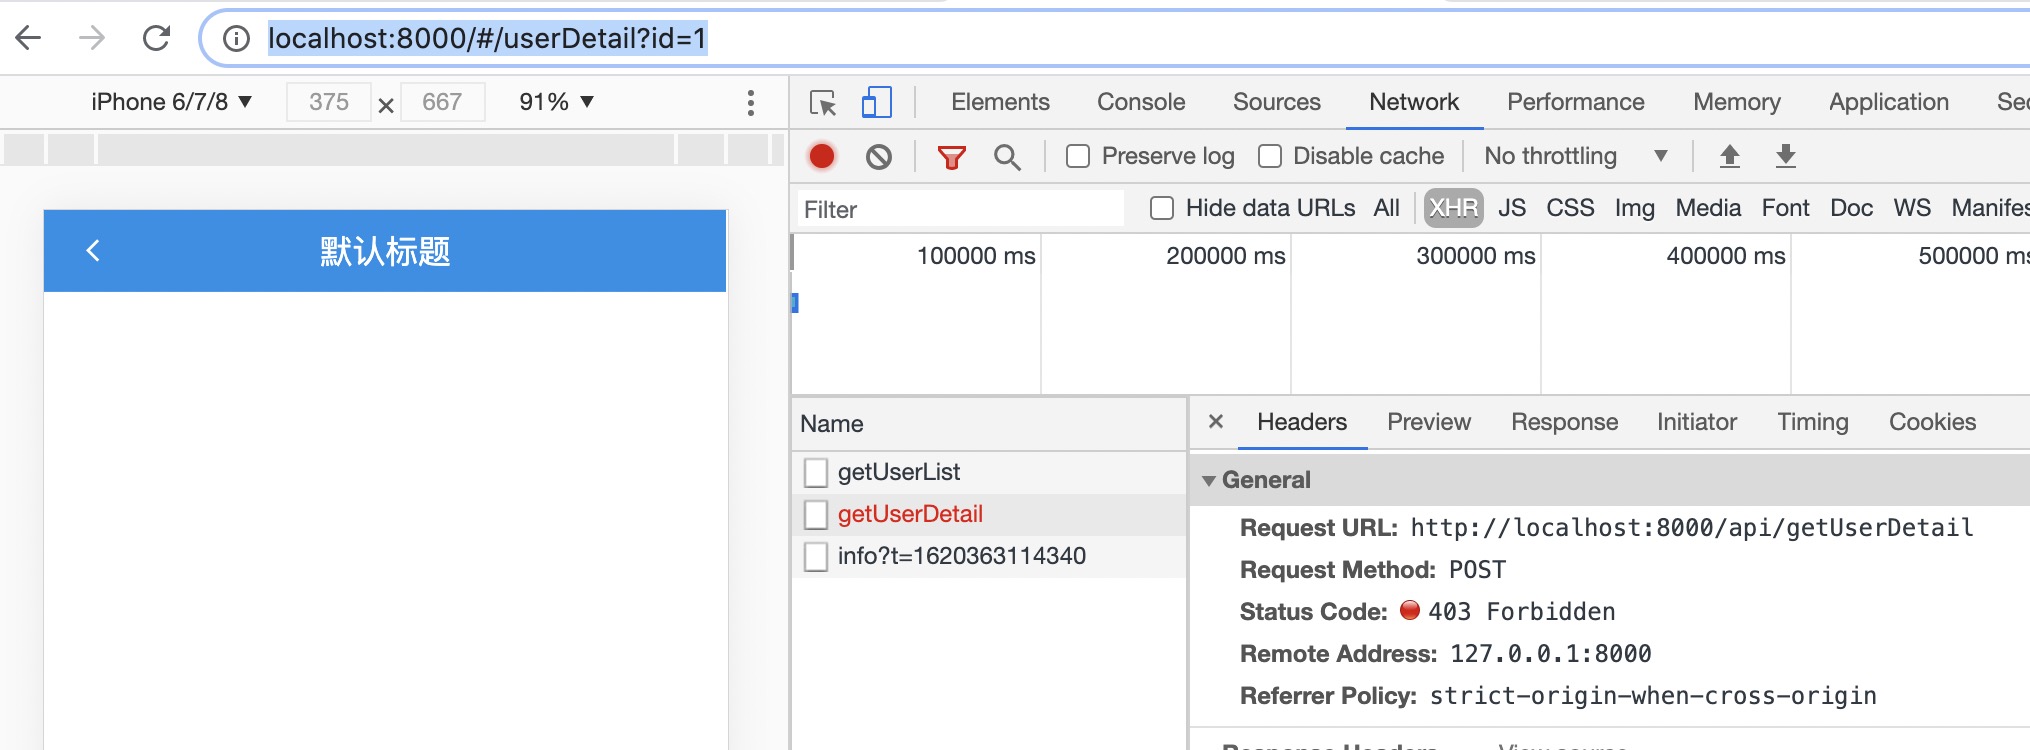Filter requests by All
Image resolution: width=2030 pixels, height=750 pixels.
[x=1386, y=208]
